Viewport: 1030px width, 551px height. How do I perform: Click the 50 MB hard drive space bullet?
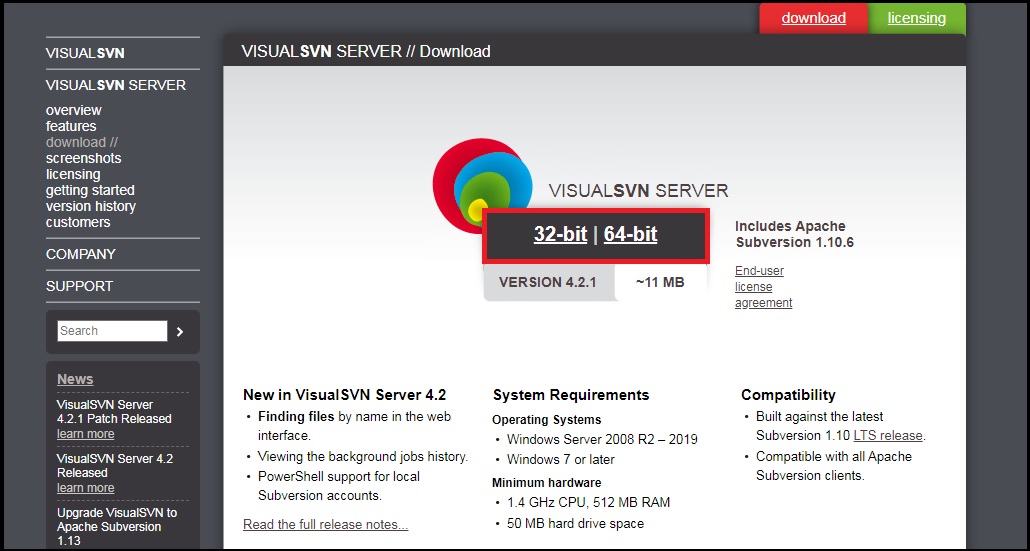point(575,524)
